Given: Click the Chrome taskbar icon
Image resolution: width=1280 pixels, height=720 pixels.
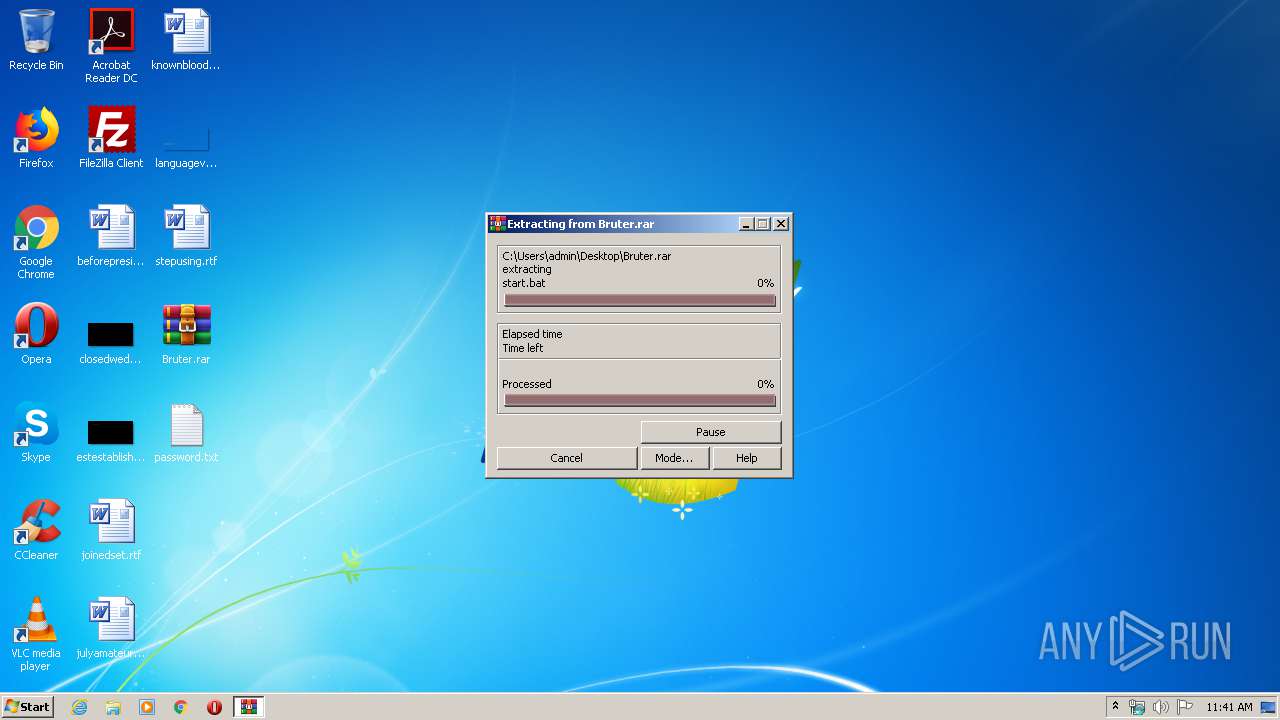Looking at the screenshot, I should (x=181, y=707).
